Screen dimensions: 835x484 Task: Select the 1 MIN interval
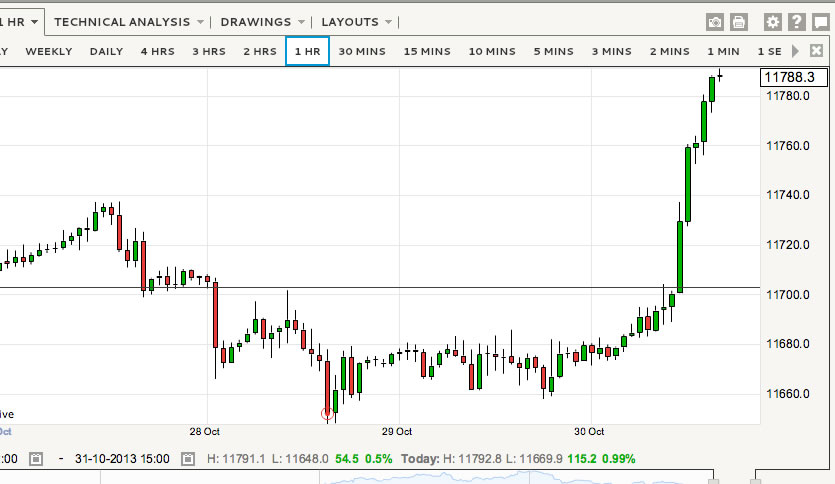tap(723, 51)
